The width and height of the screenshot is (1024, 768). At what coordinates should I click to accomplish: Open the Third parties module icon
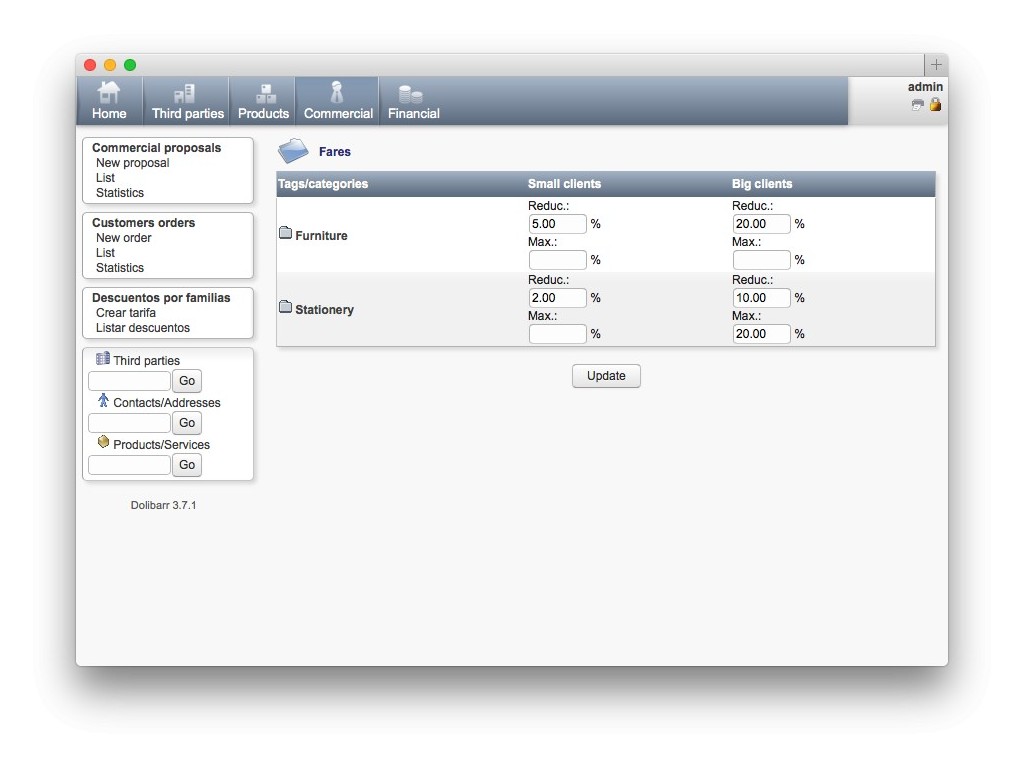click(x=185, y=93)
